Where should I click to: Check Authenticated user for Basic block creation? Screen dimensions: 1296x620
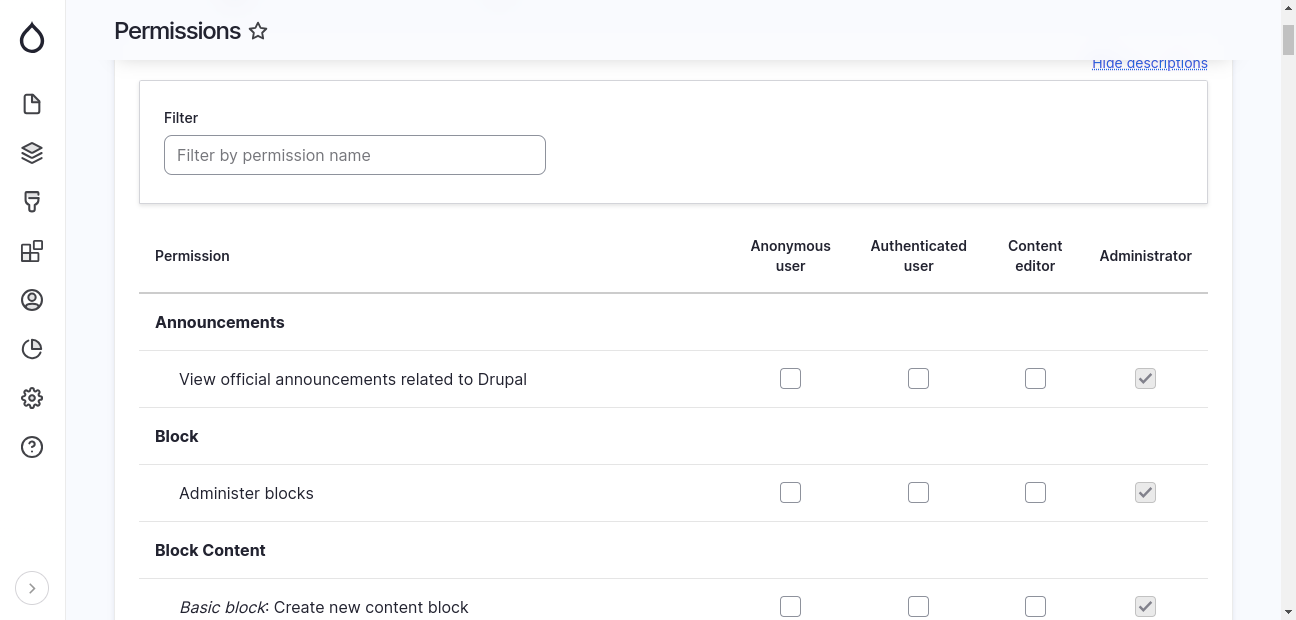[x=918, y=606]
